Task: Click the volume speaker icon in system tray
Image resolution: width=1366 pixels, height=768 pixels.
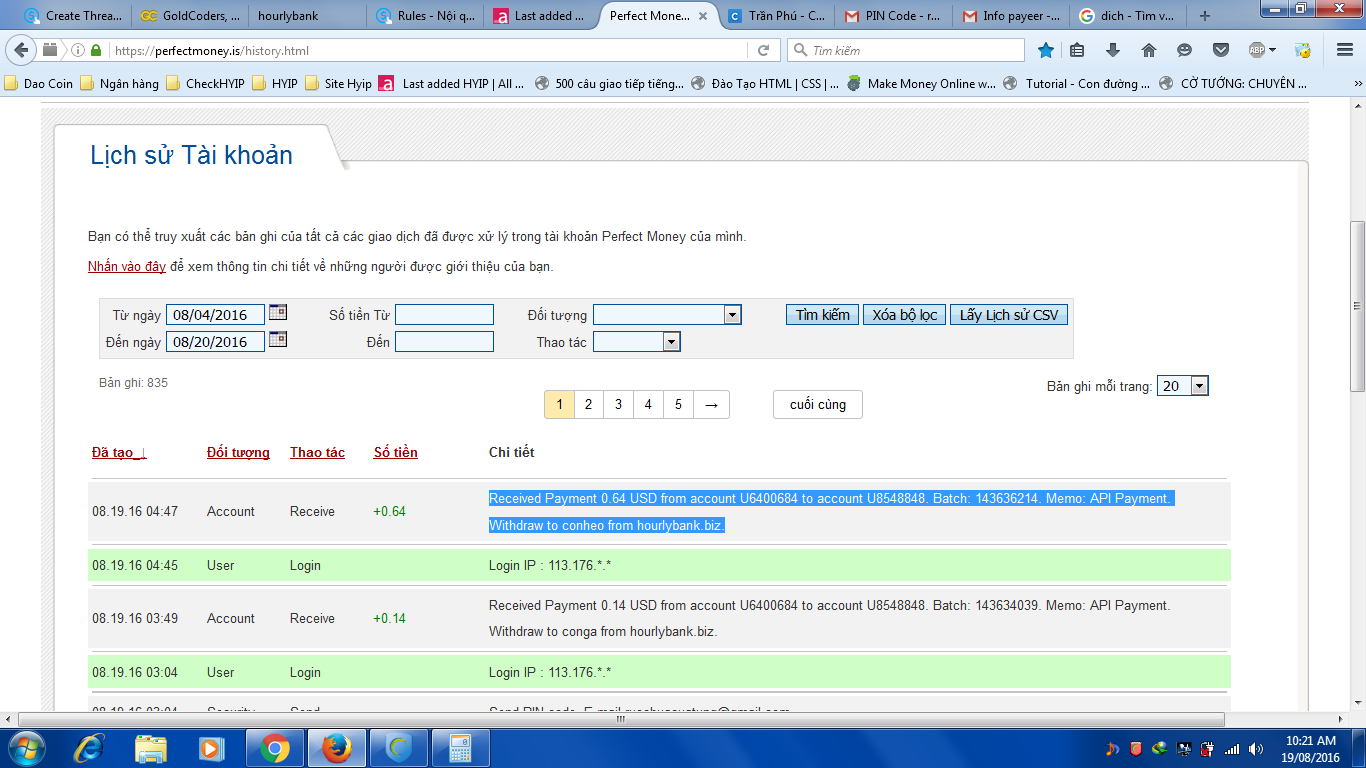Action: coord(1255,749)
